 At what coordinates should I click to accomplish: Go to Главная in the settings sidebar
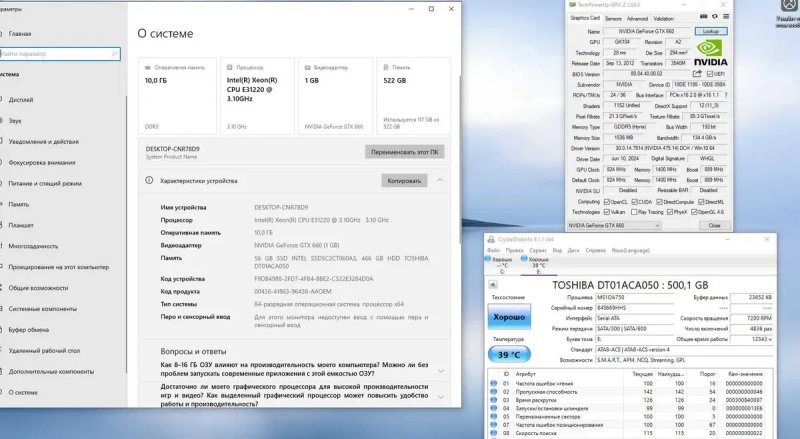point(19,34)
